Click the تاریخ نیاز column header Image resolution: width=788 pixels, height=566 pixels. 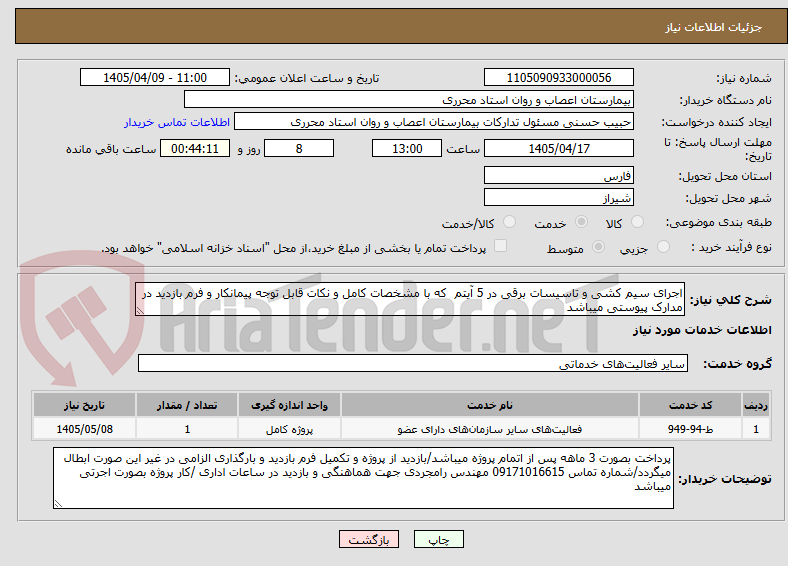tap(84, 405)
